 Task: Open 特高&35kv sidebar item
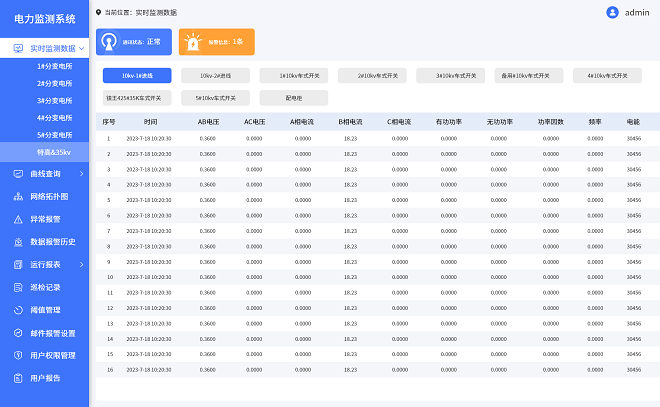(54, 151)
